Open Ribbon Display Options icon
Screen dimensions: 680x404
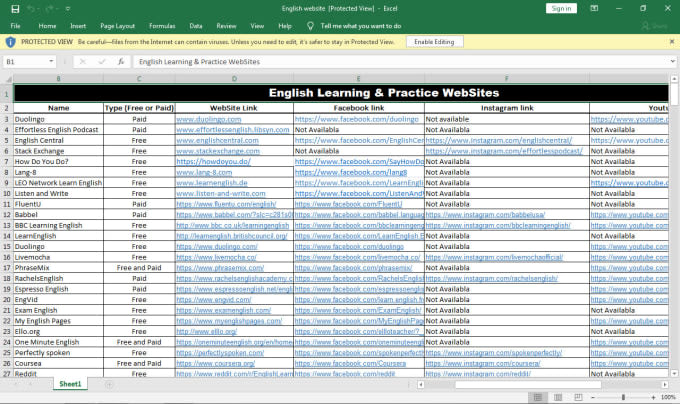[594, 8]
